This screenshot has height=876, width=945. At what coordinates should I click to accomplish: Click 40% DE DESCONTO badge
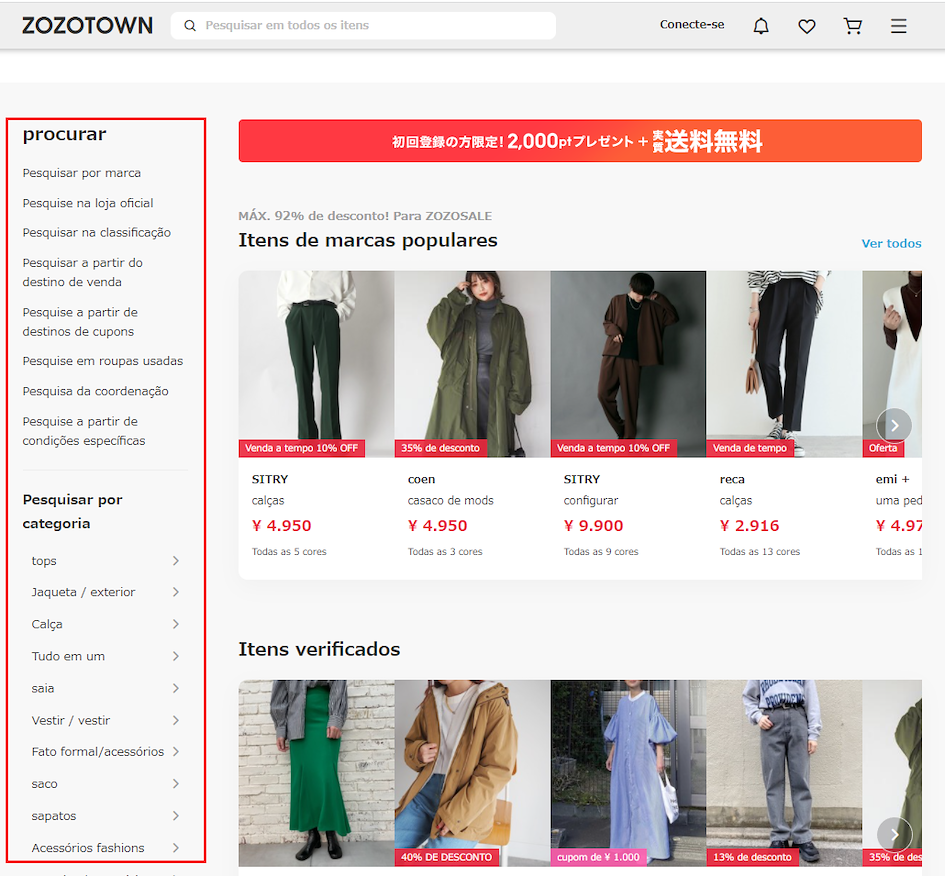coord(447,857)
